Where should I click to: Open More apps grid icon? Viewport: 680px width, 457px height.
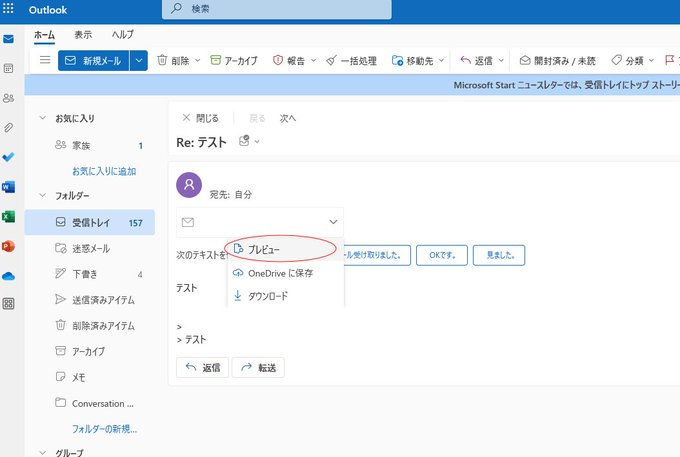tap(8, 304)
